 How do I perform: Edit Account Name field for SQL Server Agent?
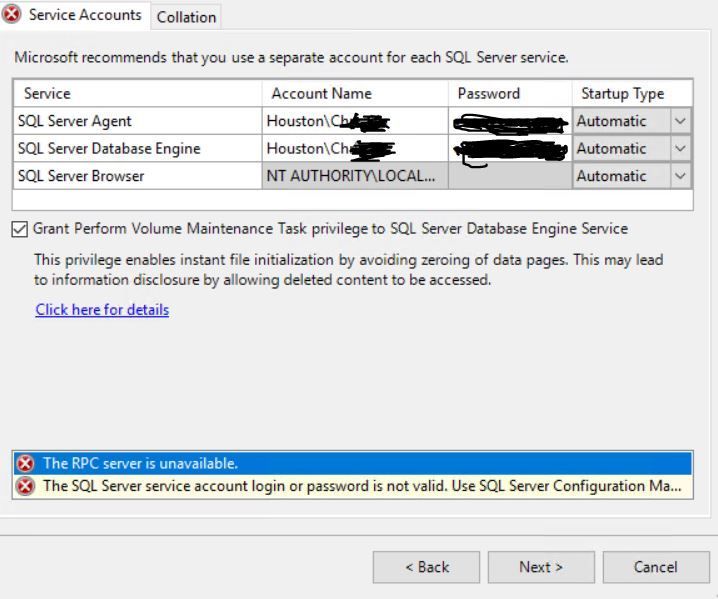[355, 121]
